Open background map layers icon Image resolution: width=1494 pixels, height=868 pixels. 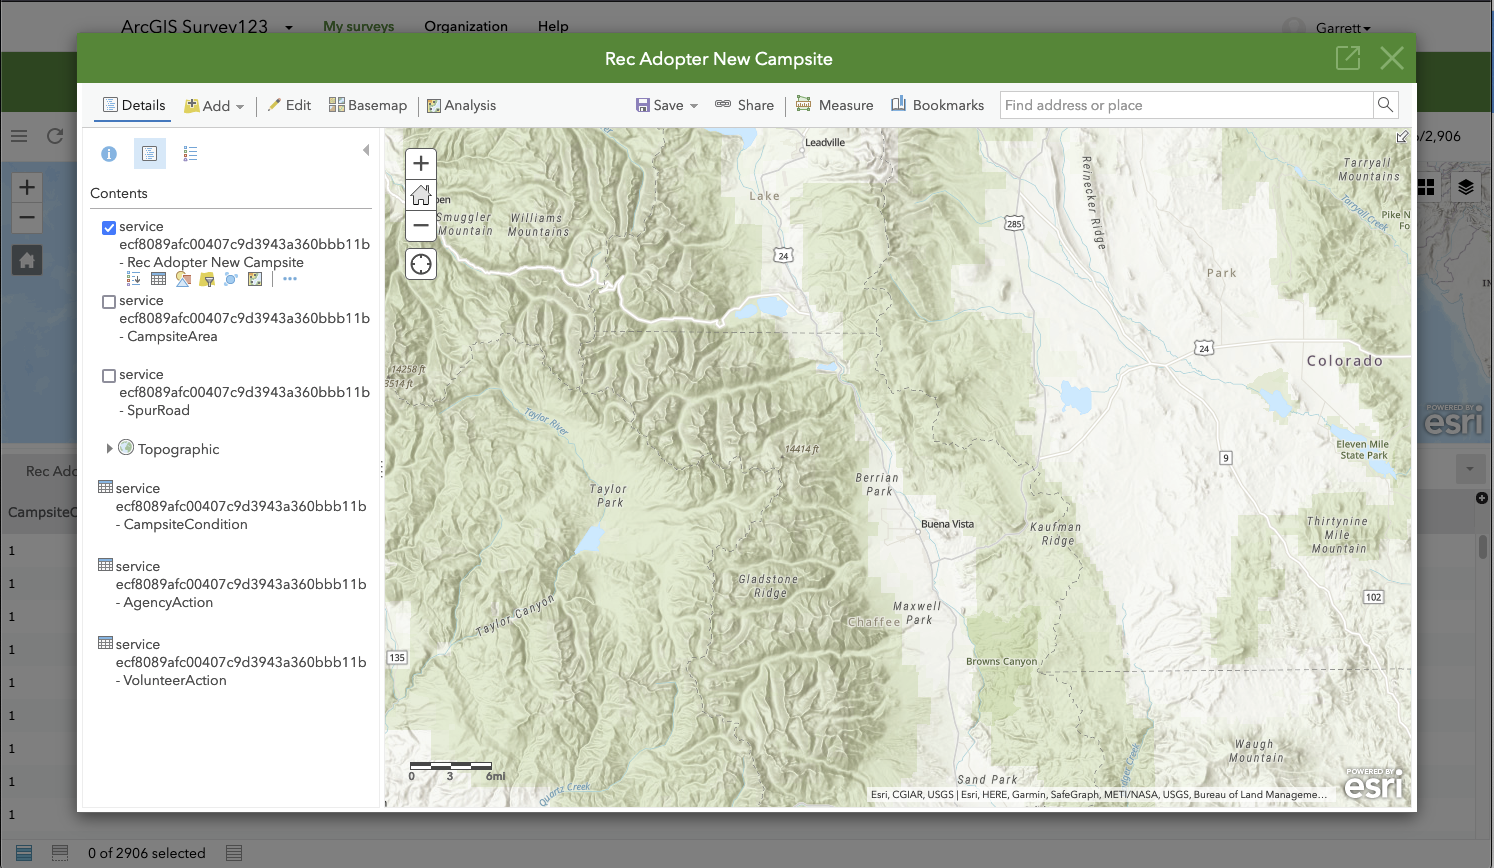coord(1465,187)
